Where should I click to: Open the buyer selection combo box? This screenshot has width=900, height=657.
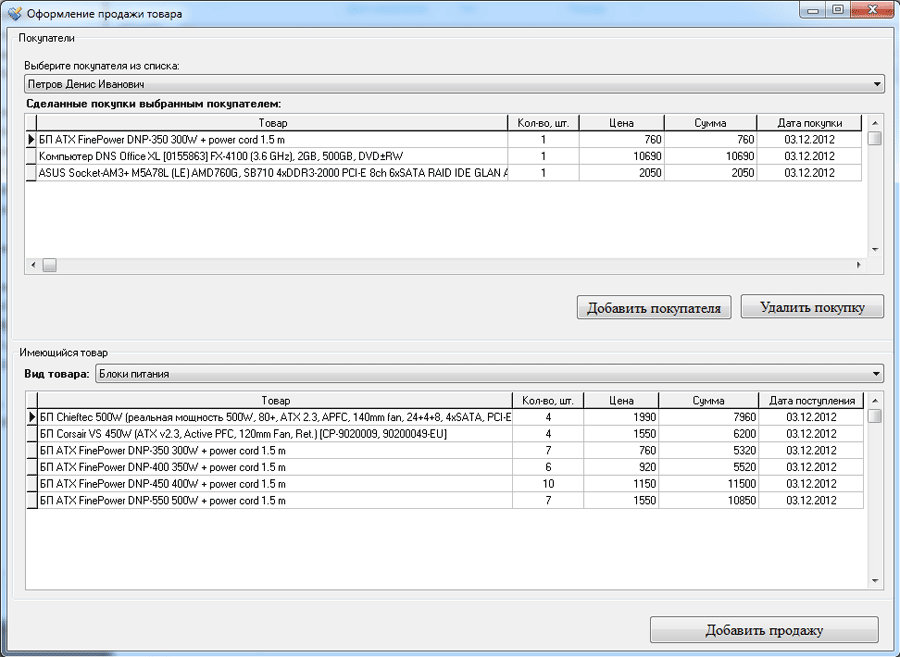coord(454,84)
